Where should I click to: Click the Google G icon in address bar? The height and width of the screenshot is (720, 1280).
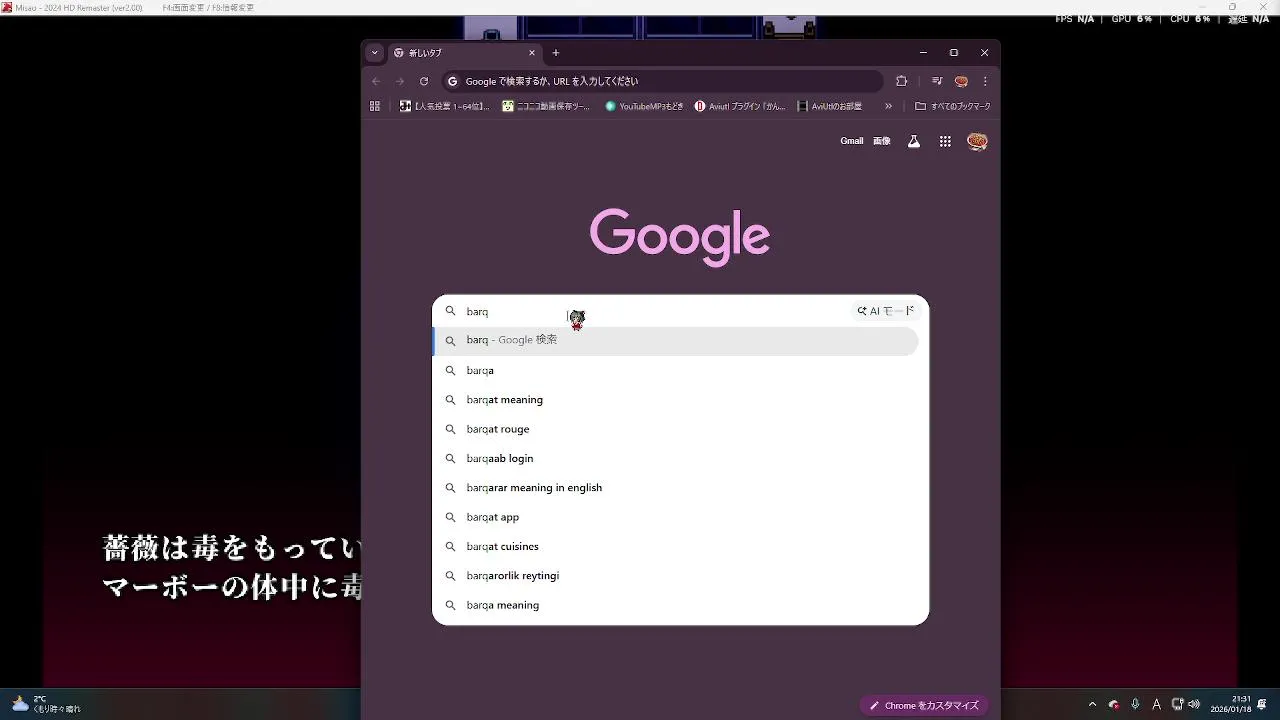click(x=453, y=81)
